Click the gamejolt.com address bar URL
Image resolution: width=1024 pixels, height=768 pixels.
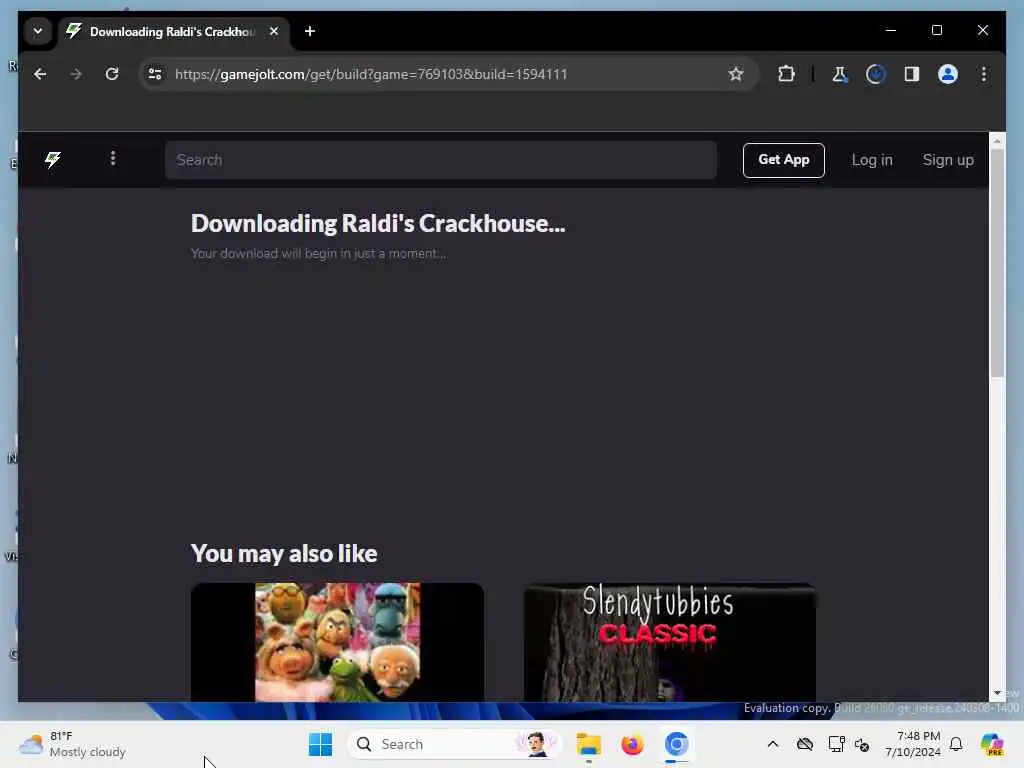pyautogui.click(x=371, y=74)
